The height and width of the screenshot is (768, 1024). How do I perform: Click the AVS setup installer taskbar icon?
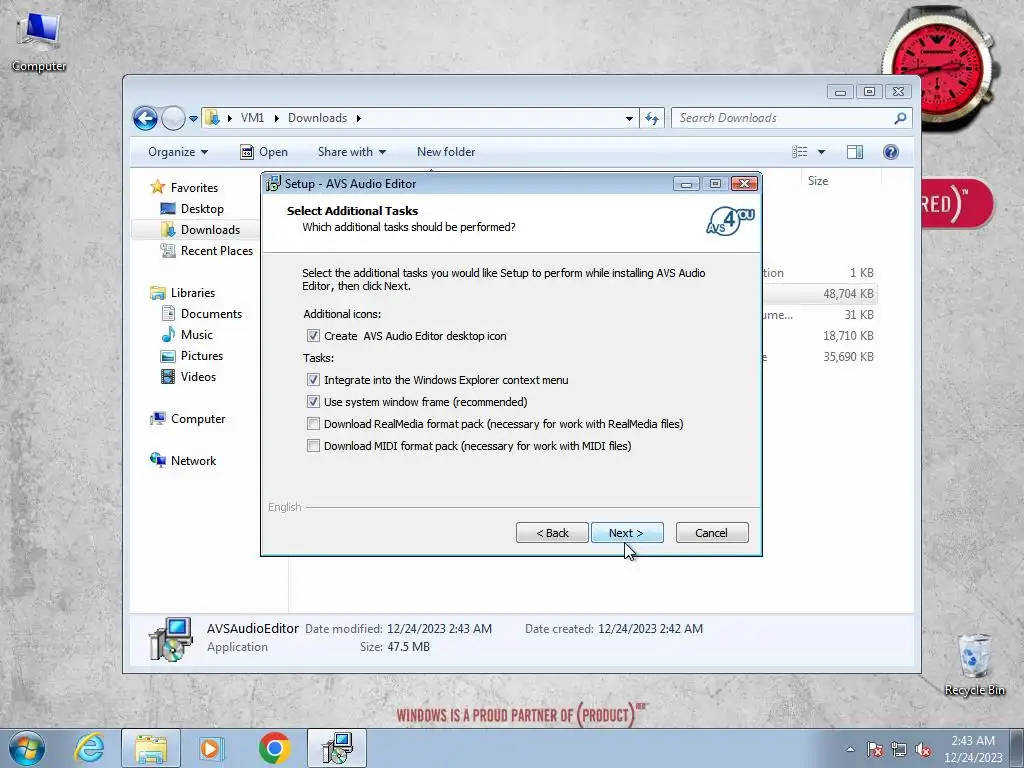pos(337,748)
